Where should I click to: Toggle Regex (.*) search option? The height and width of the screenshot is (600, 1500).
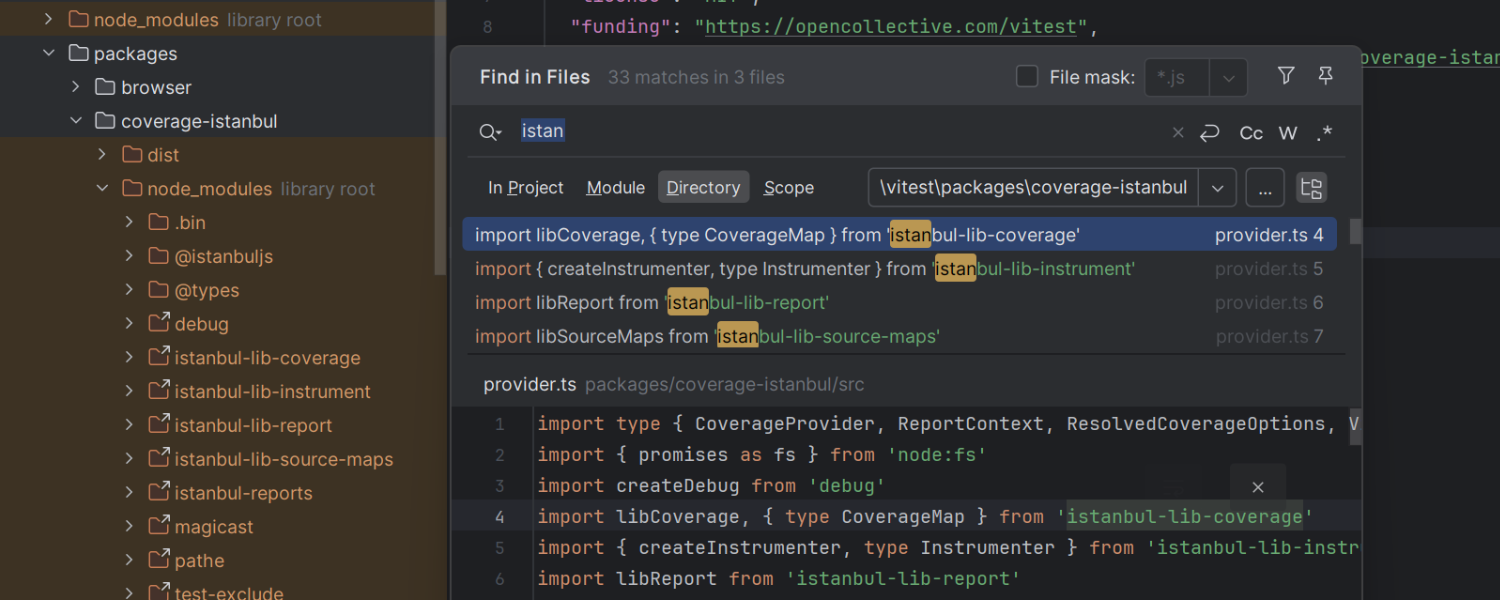pos(1324,133)
